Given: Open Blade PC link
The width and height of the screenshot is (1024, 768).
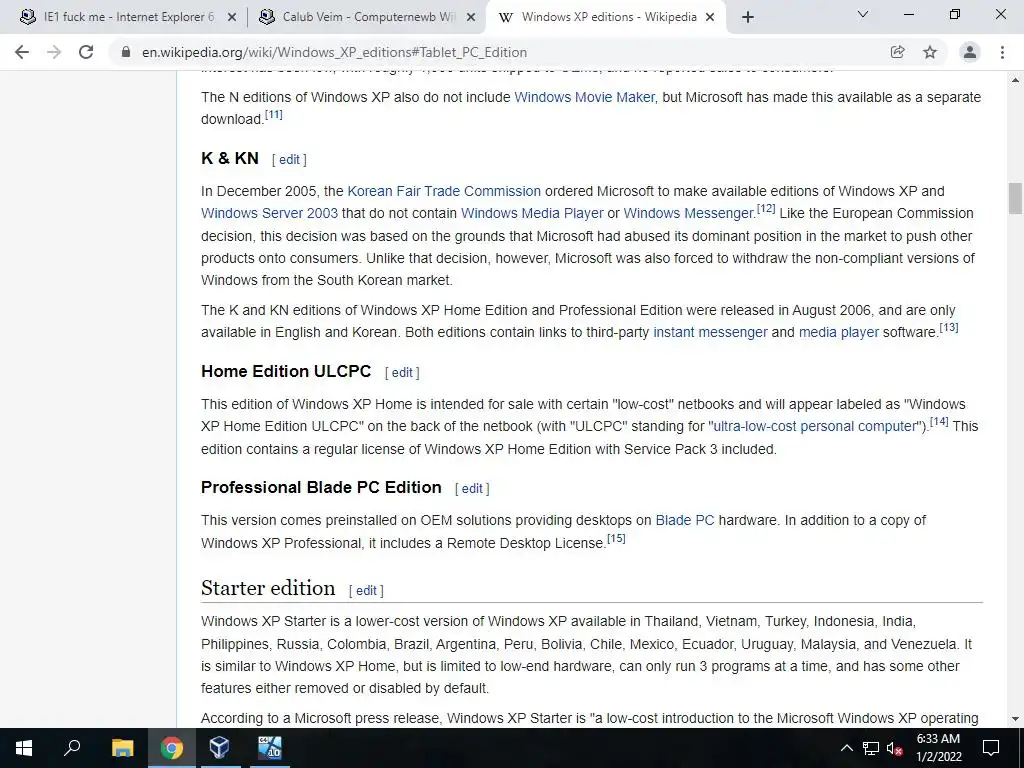Looking at the screenshot, I should click(685, 520).
